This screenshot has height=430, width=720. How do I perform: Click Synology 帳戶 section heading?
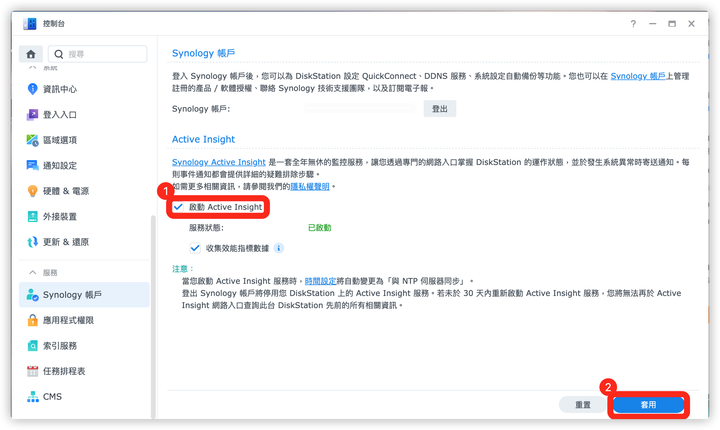click(x=203, y=53)
